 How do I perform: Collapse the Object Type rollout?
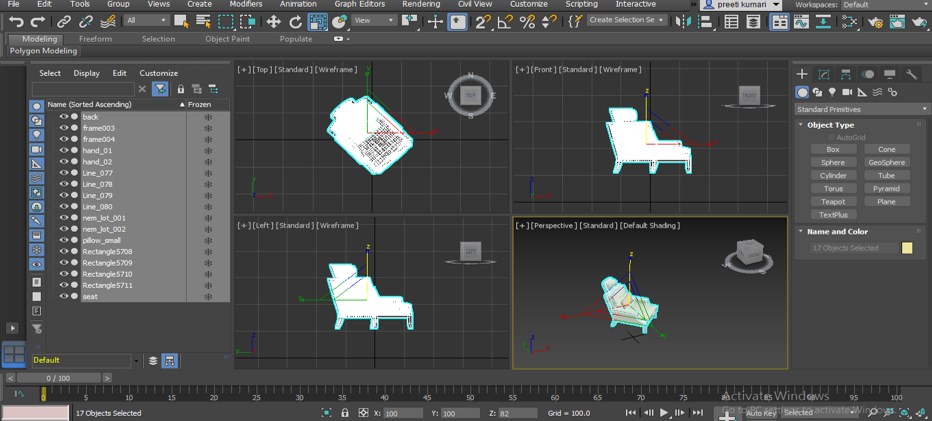click(x=830, y=125)
